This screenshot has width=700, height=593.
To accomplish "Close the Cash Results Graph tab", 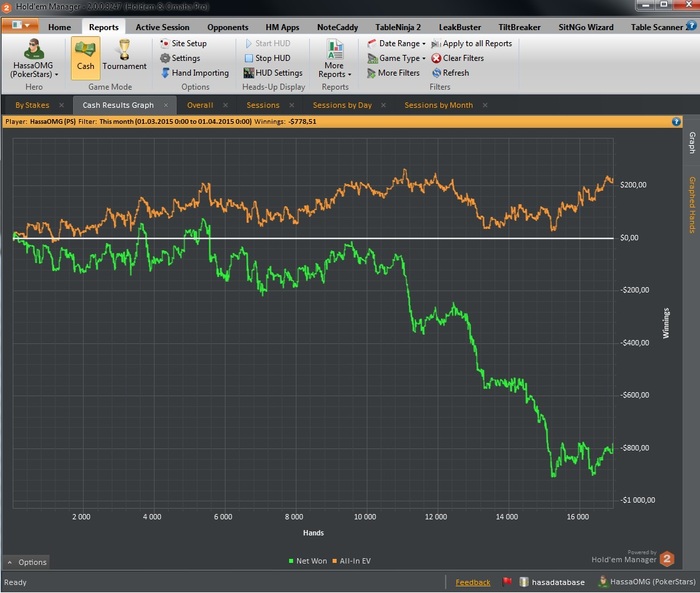I will point(166,105).
